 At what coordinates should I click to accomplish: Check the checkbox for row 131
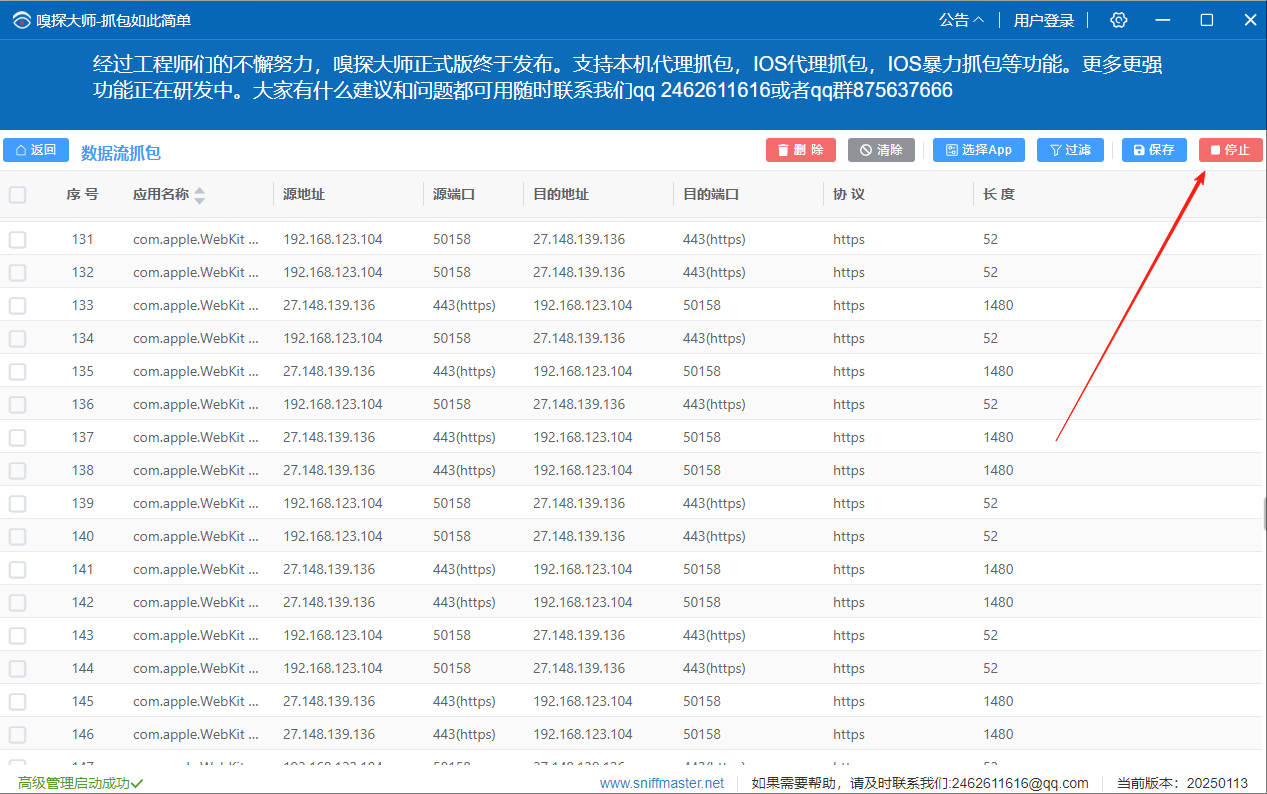18,240
